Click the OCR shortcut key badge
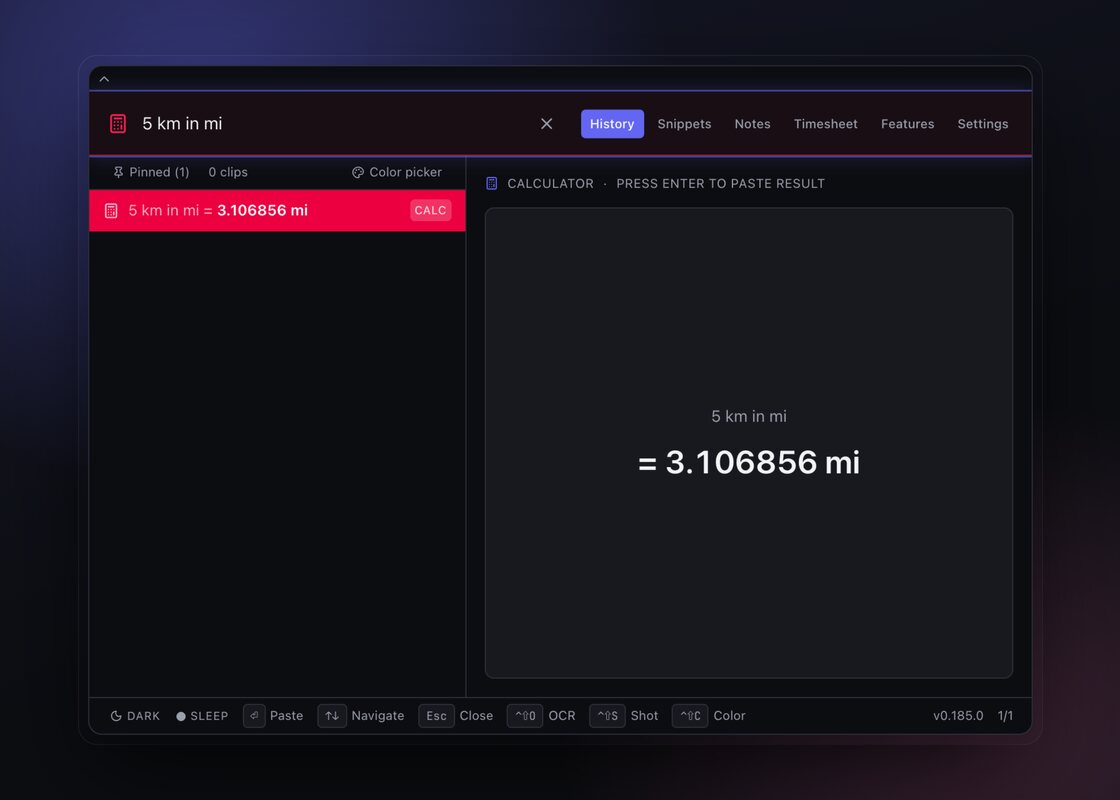 [525, 716]
